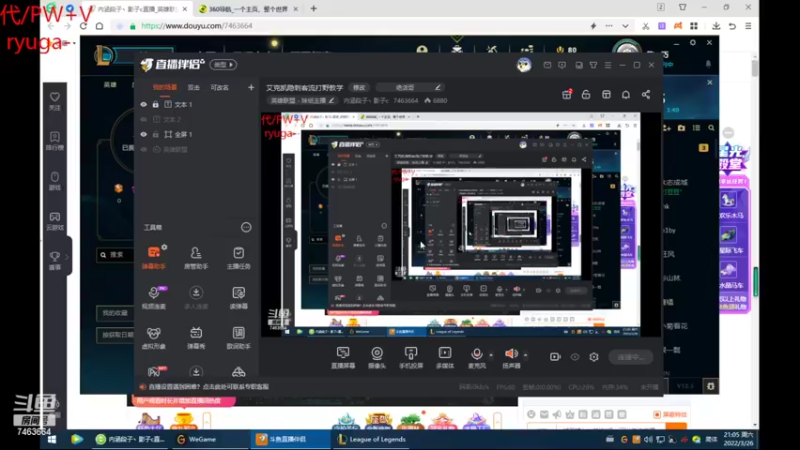Toggle visibility eye of 文本 2 layer
The image size is (800, 450).
pyautogui.click(x=143, y=119)
